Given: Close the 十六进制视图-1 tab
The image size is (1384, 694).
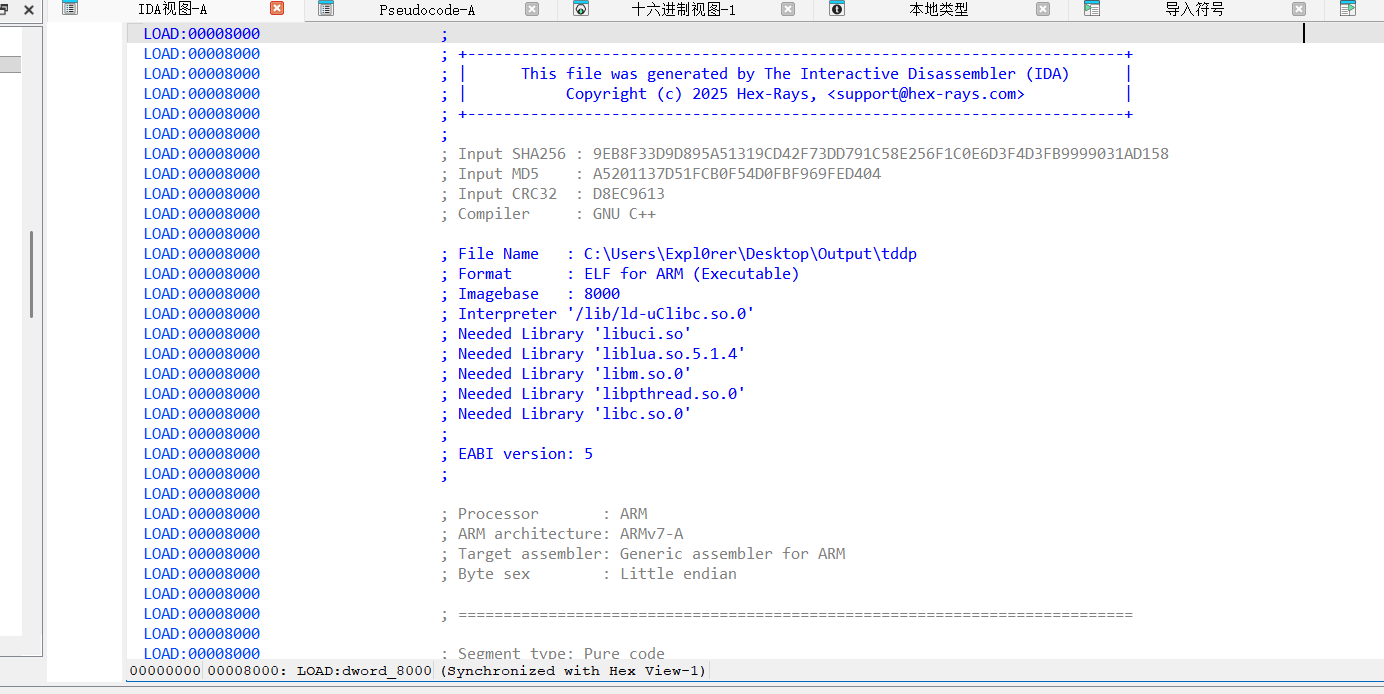Looking at the screenshot, I should click(788, 9).
